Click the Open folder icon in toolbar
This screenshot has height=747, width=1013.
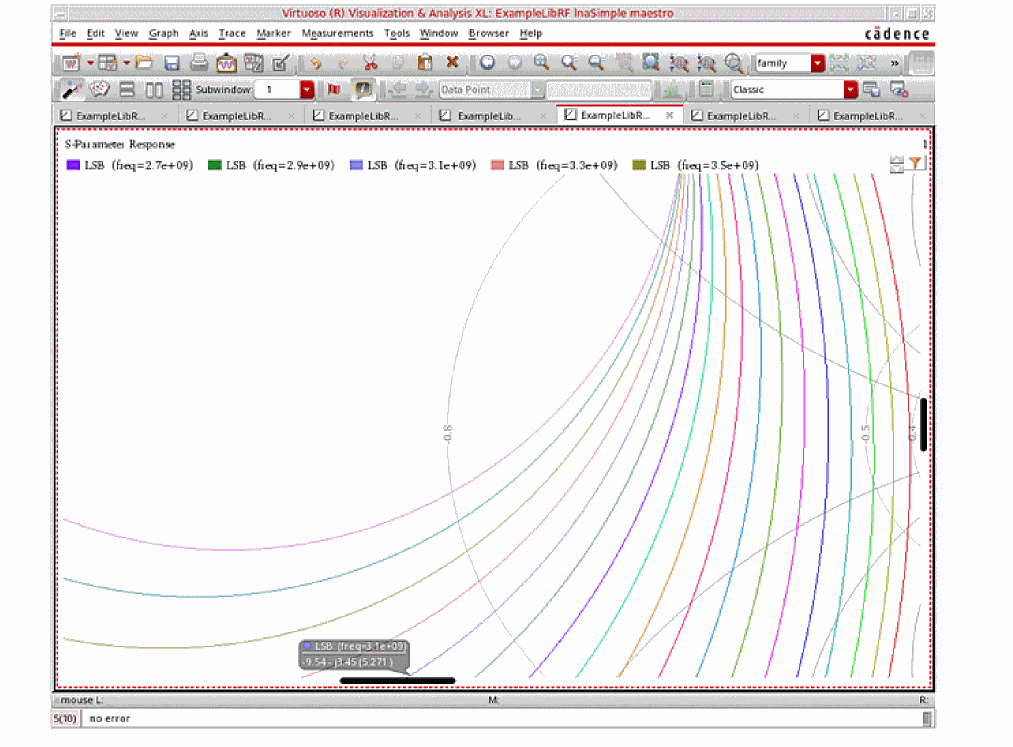(x=144, y=63)
